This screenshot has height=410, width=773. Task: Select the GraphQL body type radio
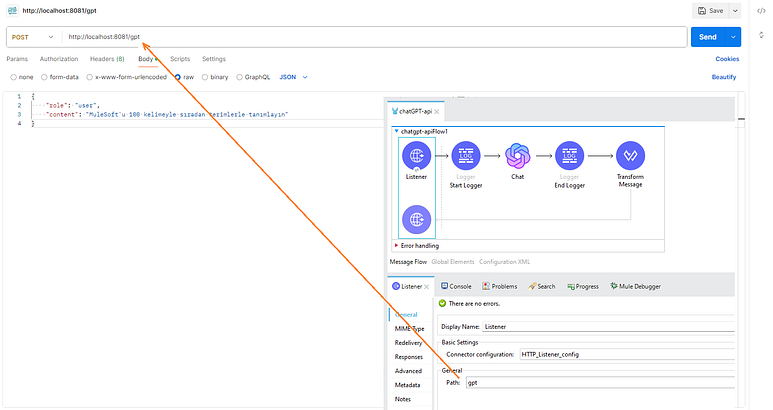[x=240, y=77]
